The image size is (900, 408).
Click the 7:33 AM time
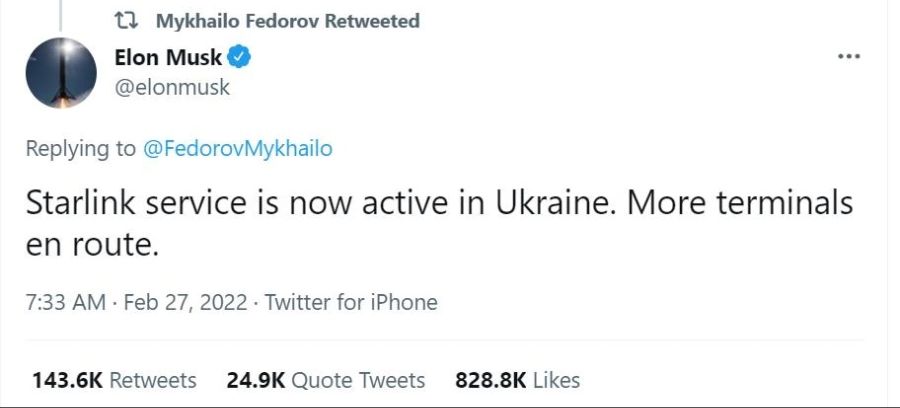[x=65, y=302]
